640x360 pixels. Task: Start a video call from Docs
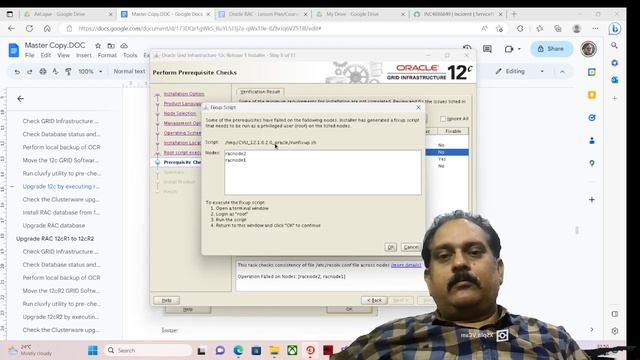509,49
